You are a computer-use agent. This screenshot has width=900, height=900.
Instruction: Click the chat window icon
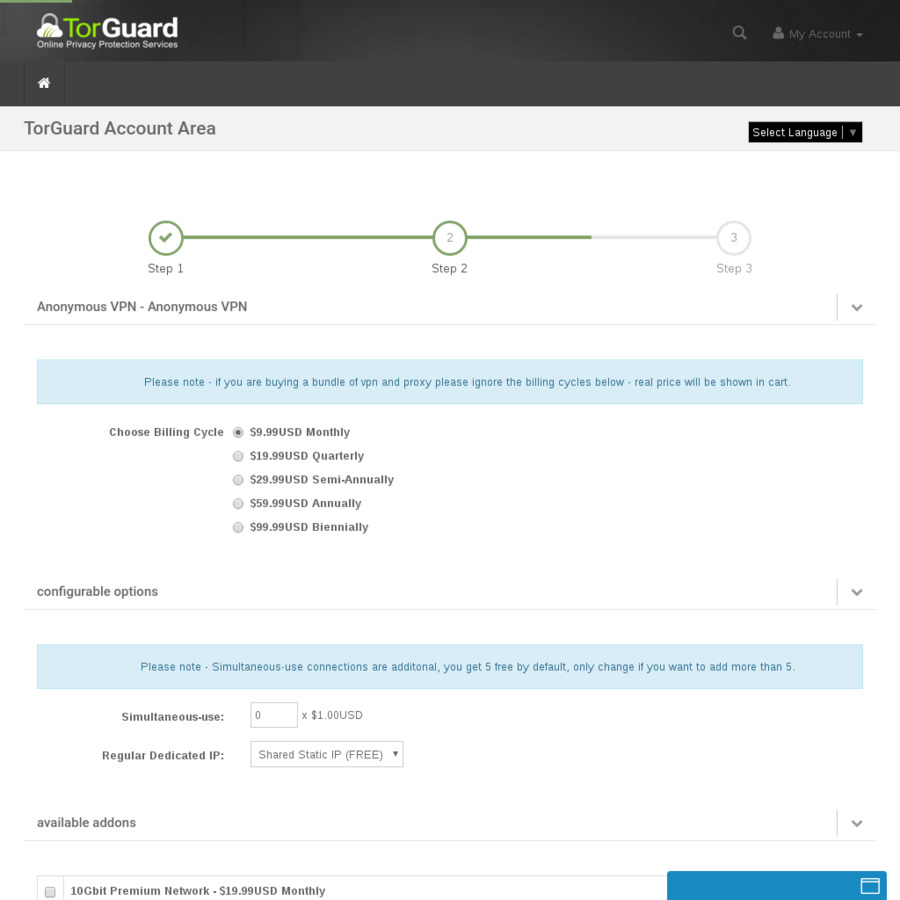point(870,886)
